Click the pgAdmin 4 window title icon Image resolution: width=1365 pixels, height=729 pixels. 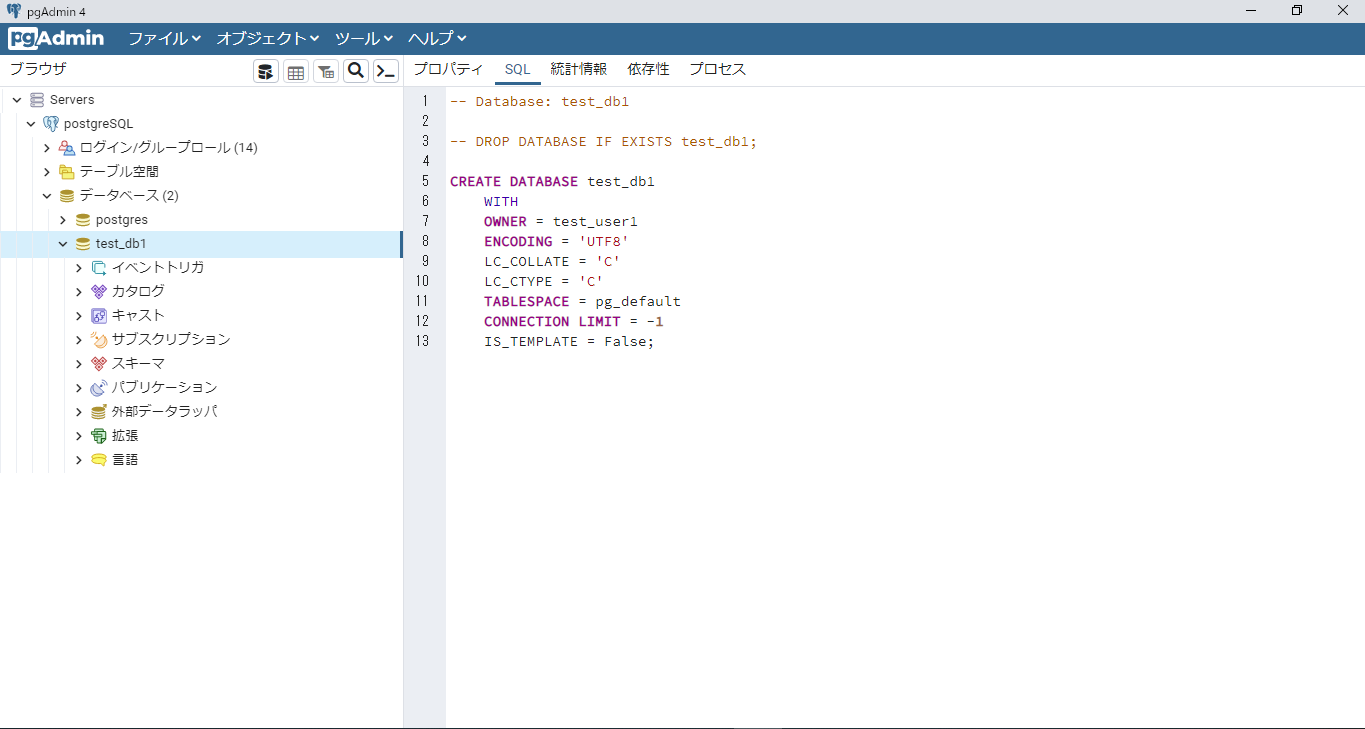point(13,10)
